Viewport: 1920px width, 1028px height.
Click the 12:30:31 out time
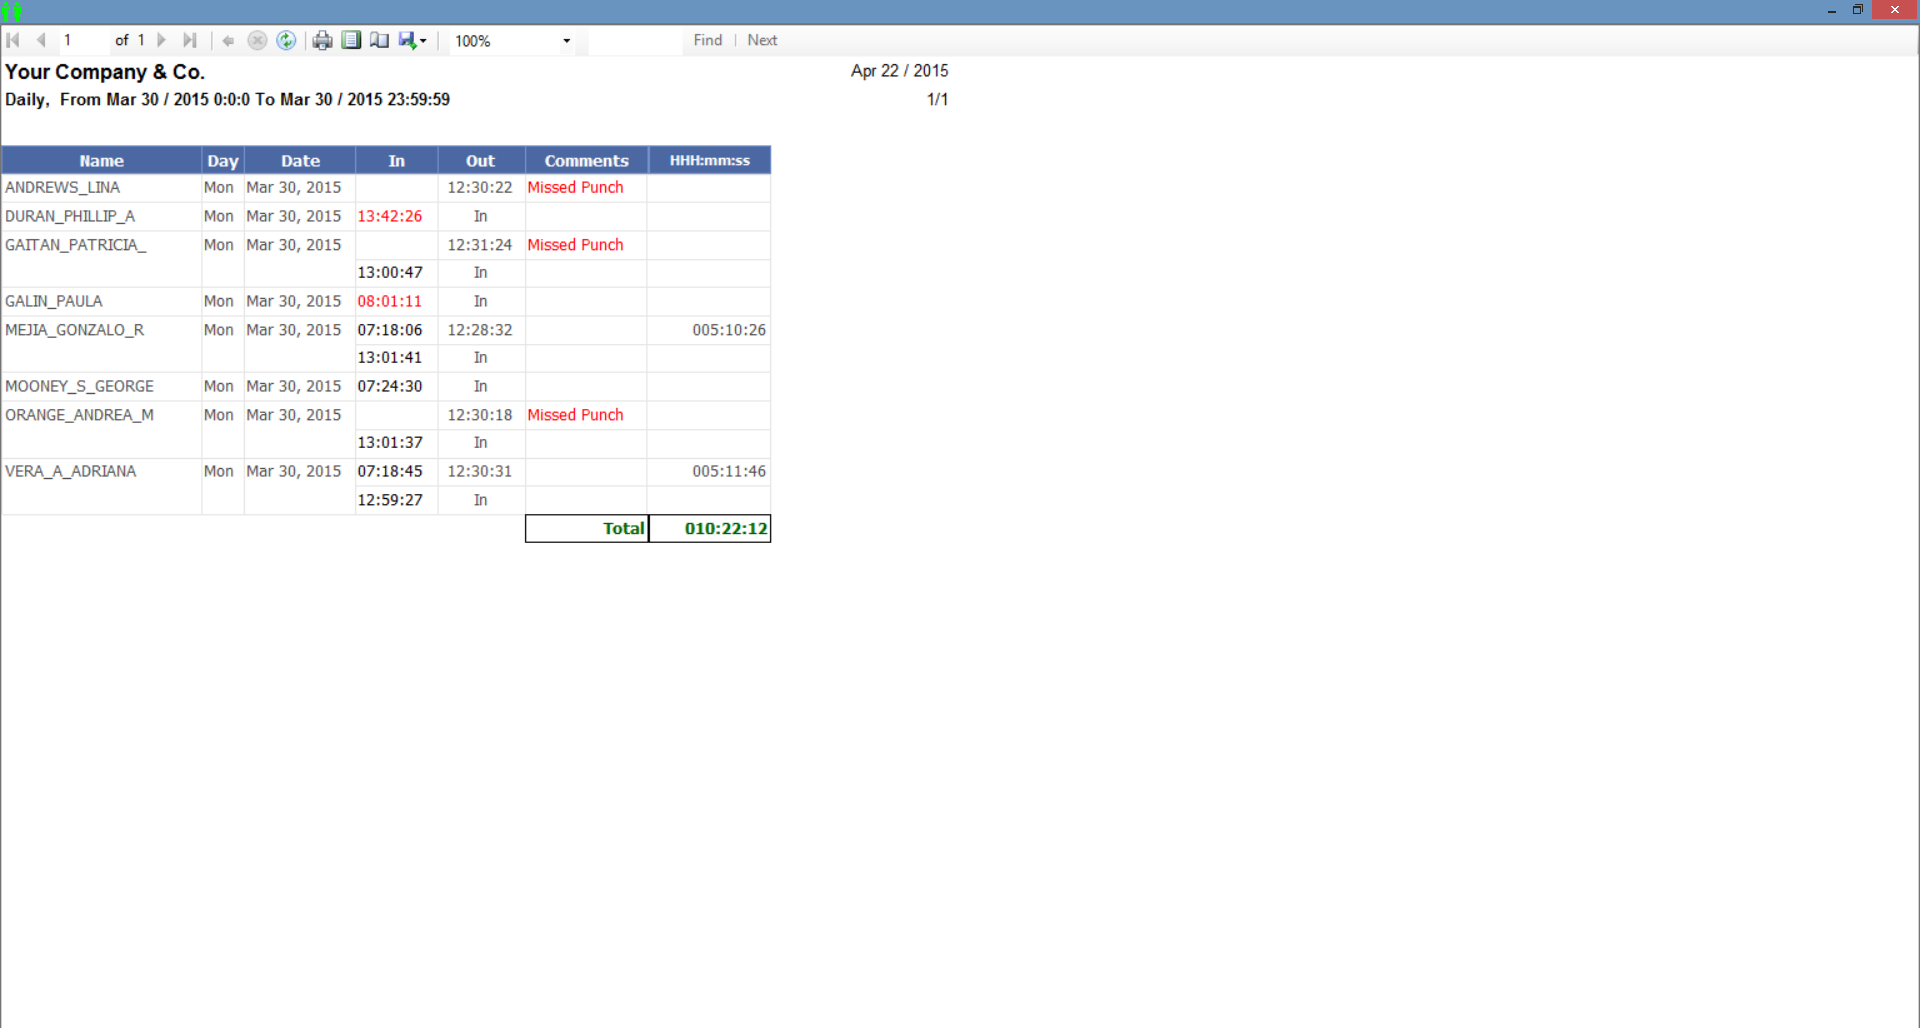tap(480, 471)
